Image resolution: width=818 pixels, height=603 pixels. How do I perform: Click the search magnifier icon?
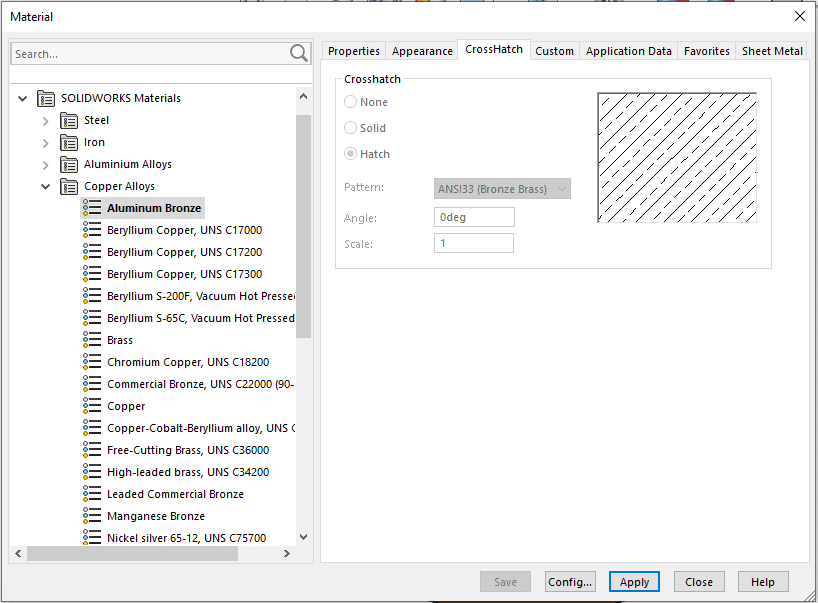click(x=297, y=53)
